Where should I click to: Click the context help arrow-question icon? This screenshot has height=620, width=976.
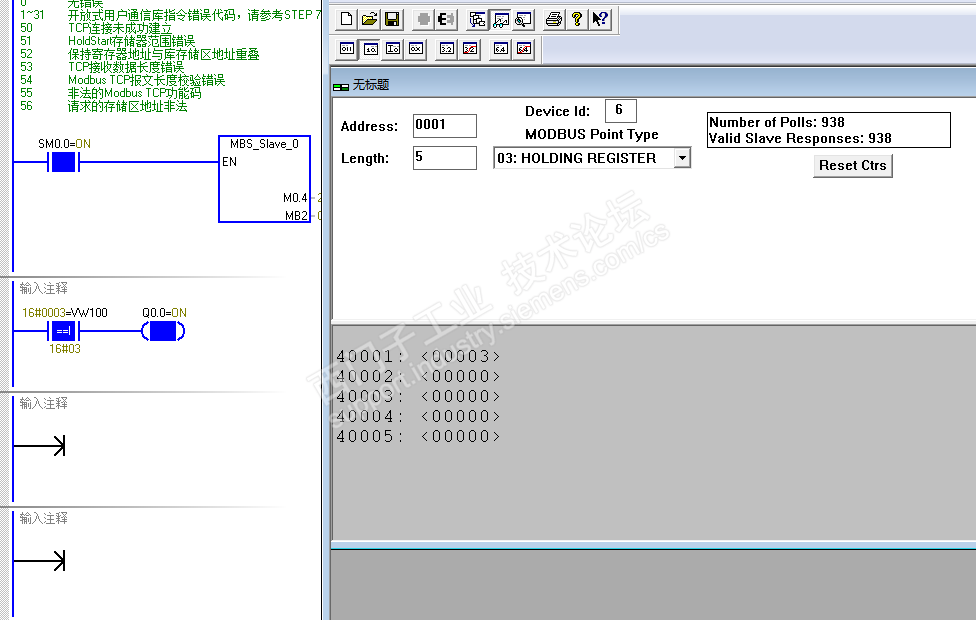click(600, 19)
